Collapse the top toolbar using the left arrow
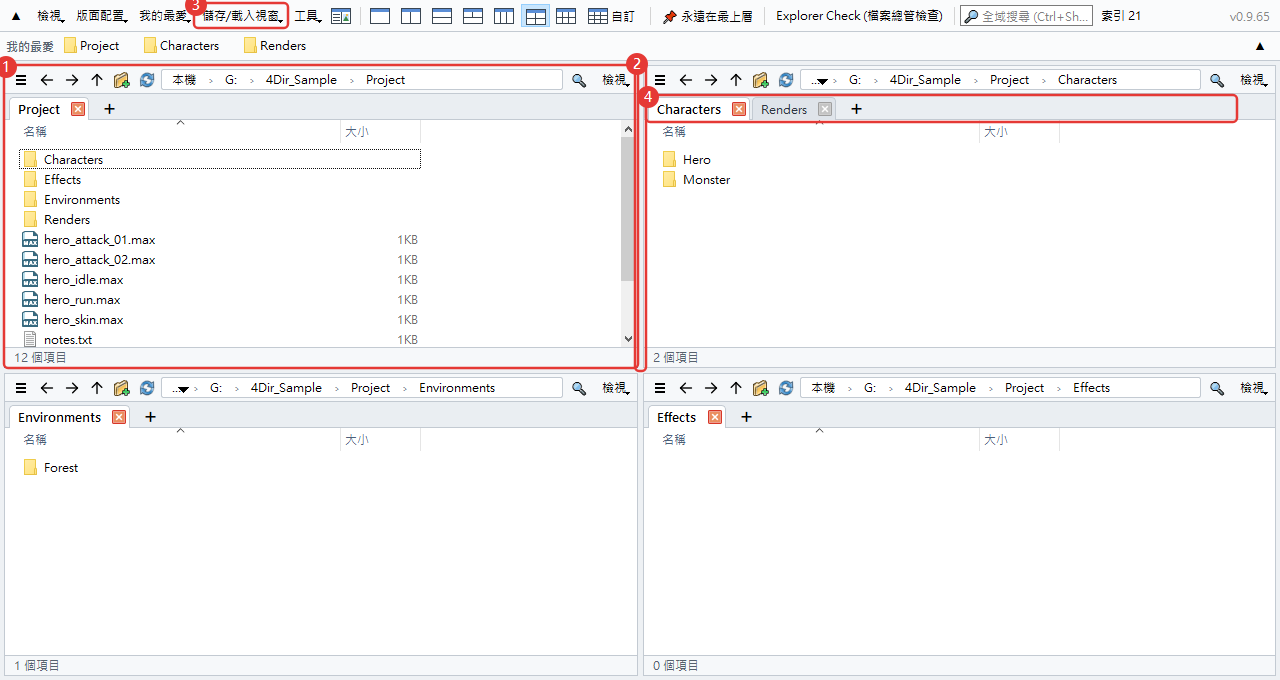The height and width of the screenshot is (680, 1280). click(x=15, y=16)
